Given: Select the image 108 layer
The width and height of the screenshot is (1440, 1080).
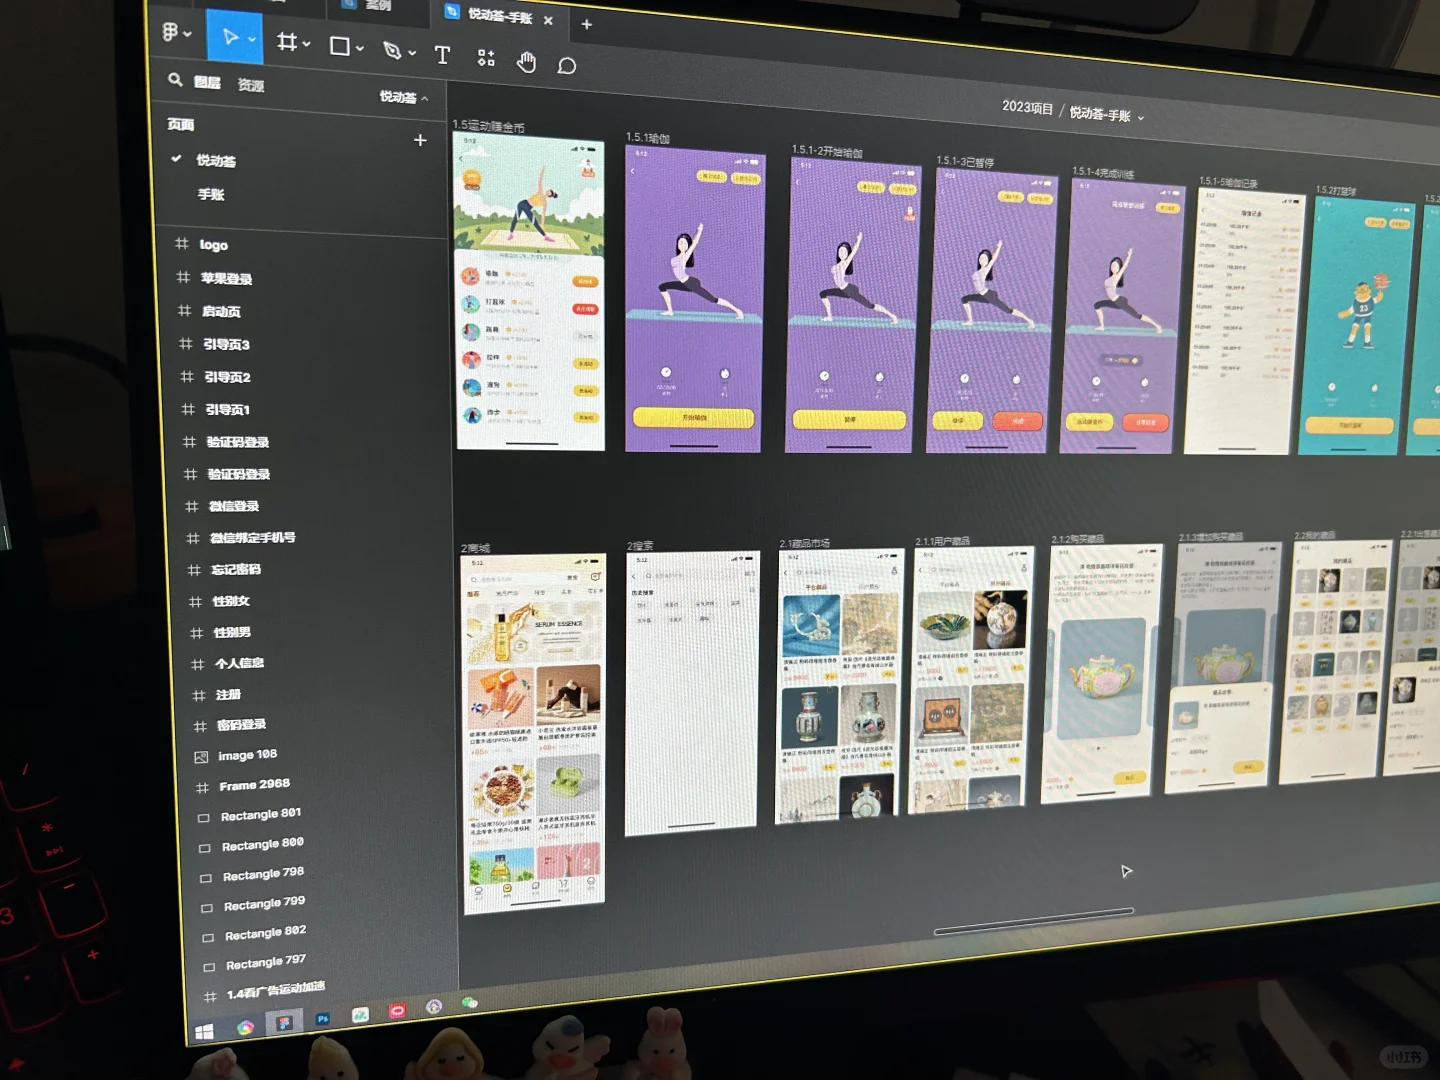Looking at the screenshot, I should pos(248,755).
